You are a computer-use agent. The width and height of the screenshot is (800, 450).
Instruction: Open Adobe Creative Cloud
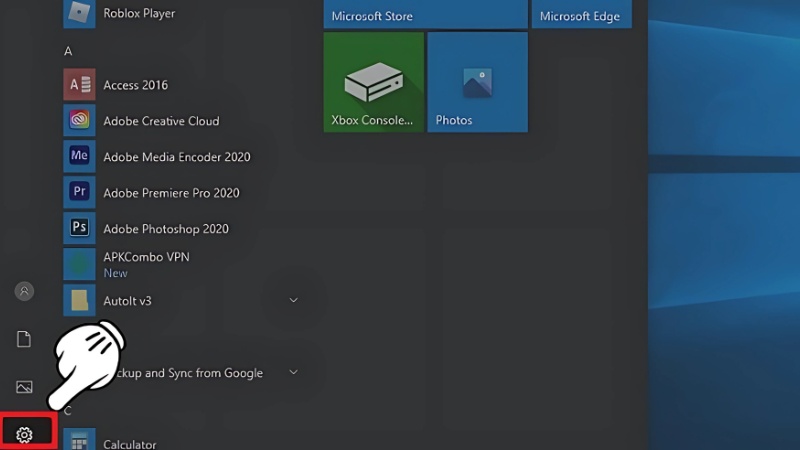[x=160, y=121]
